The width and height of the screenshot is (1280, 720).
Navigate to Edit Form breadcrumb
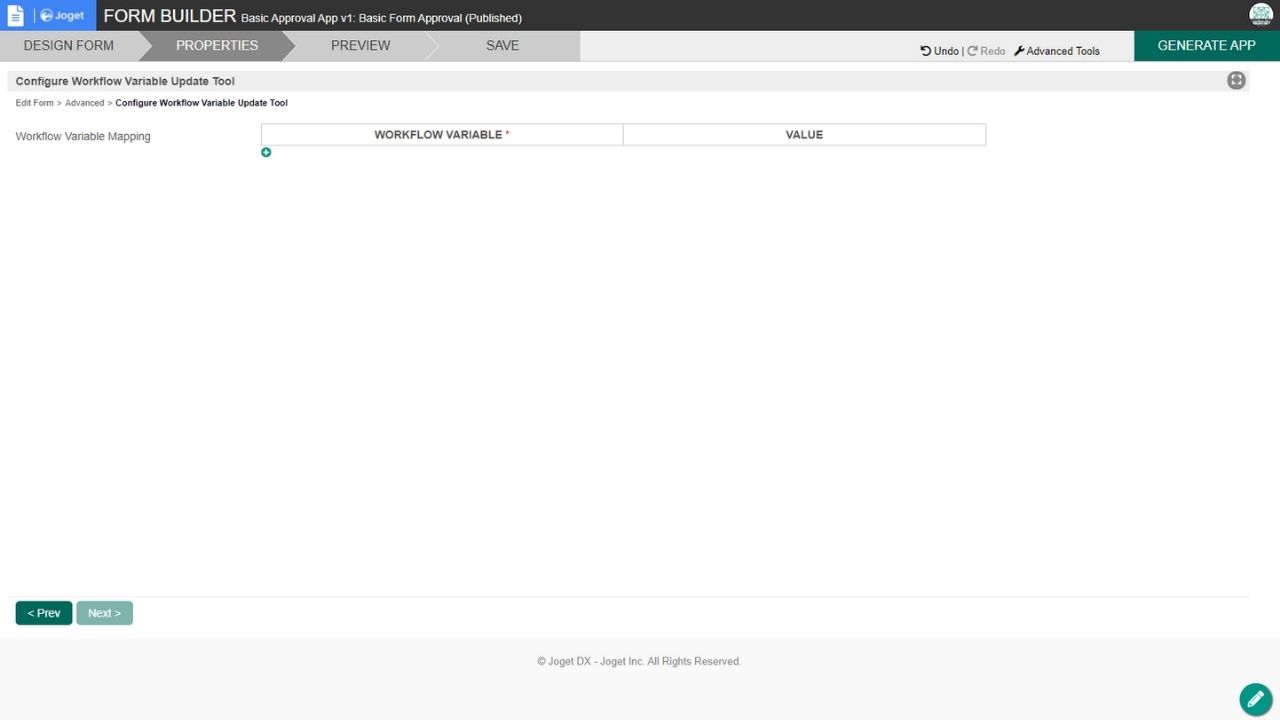point(35,103)
